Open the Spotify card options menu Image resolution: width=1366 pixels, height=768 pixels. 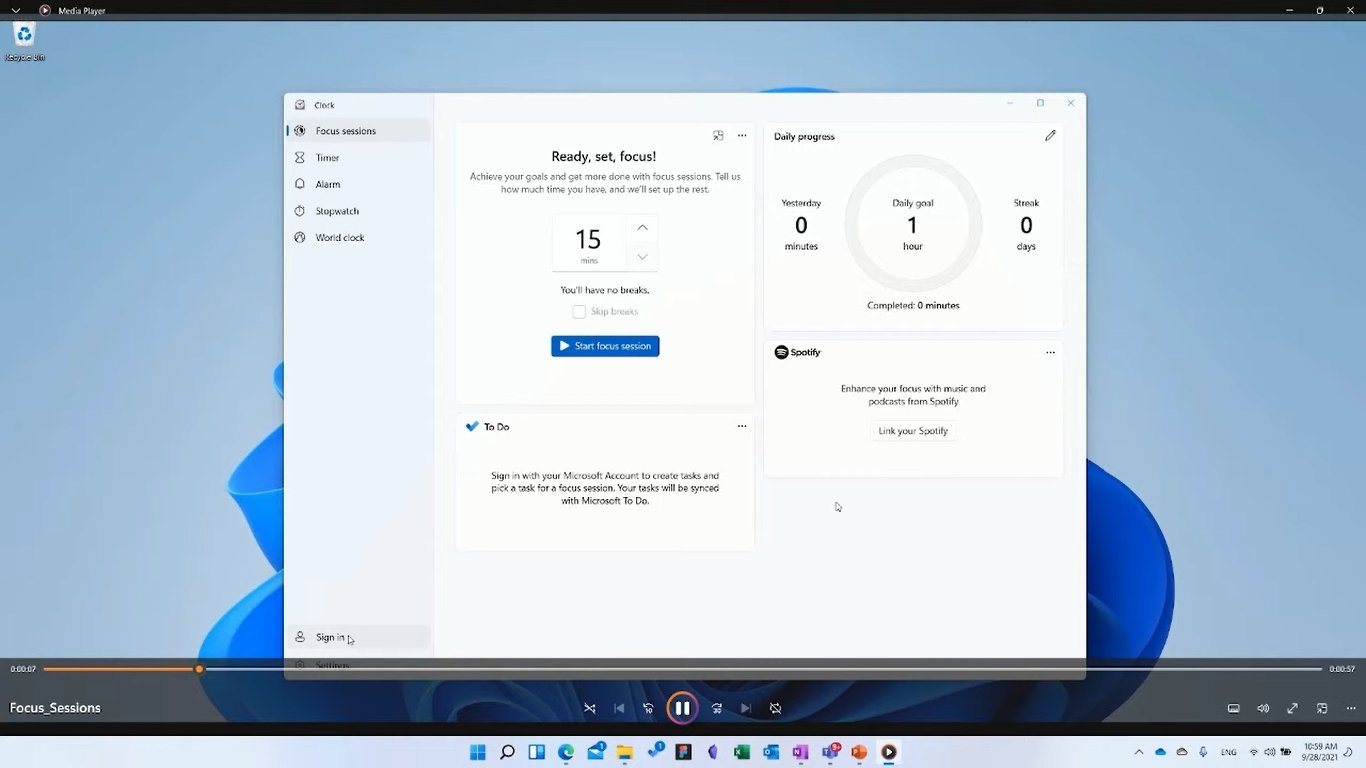pyautogui.click(x=1050, y=352)
